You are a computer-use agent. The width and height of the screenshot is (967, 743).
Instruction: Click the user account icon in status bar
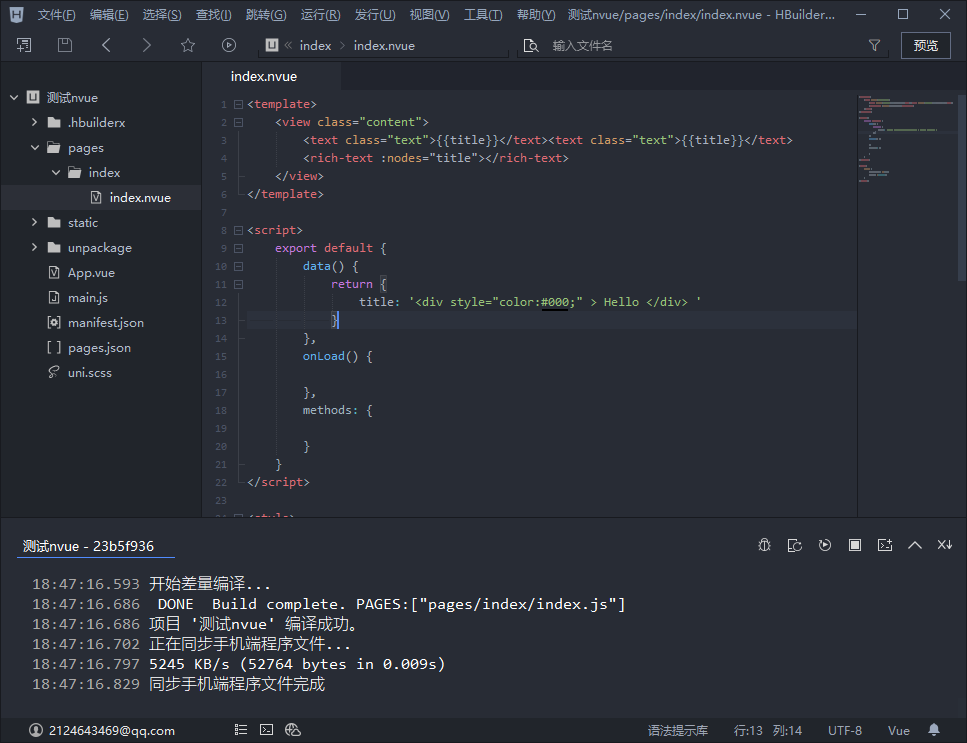pos(36,730)
